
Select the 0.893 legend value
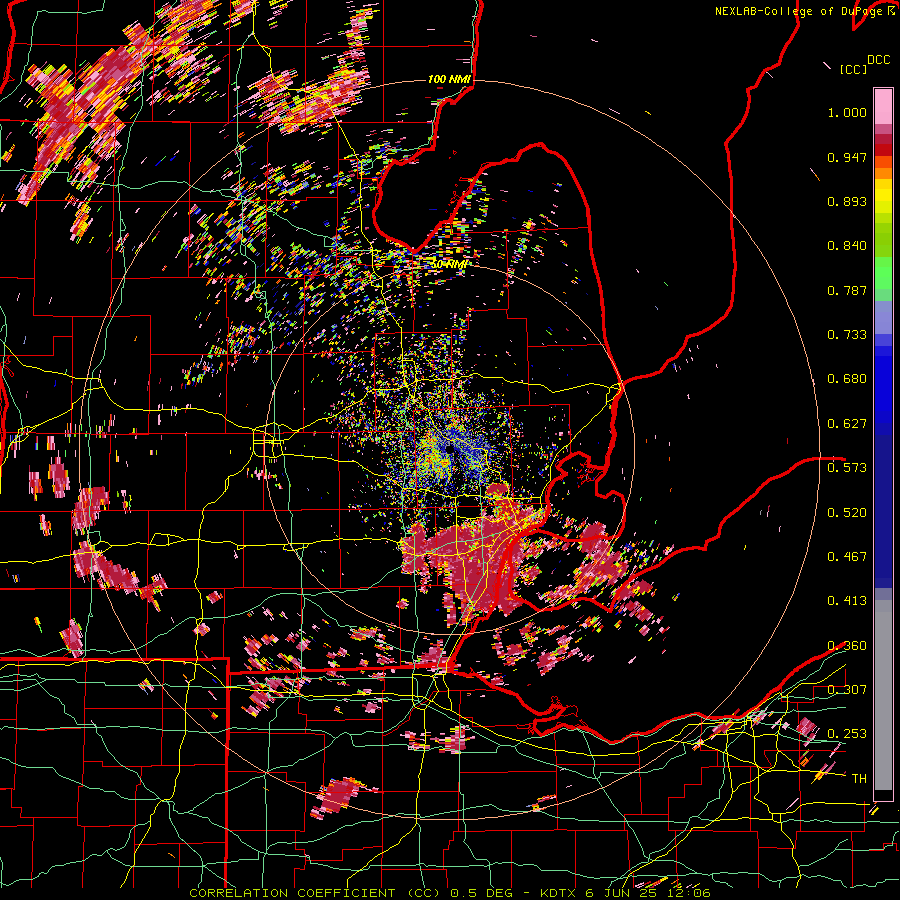click(x=847, y=201)
